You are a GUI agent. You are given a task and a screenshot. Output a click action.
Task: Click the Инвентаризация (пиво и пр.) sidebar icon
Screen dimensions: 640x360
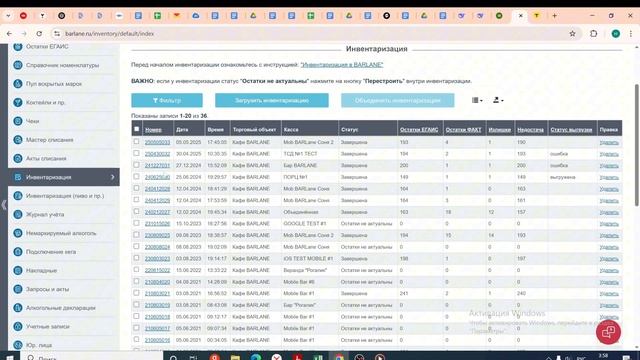coord(18,196)
